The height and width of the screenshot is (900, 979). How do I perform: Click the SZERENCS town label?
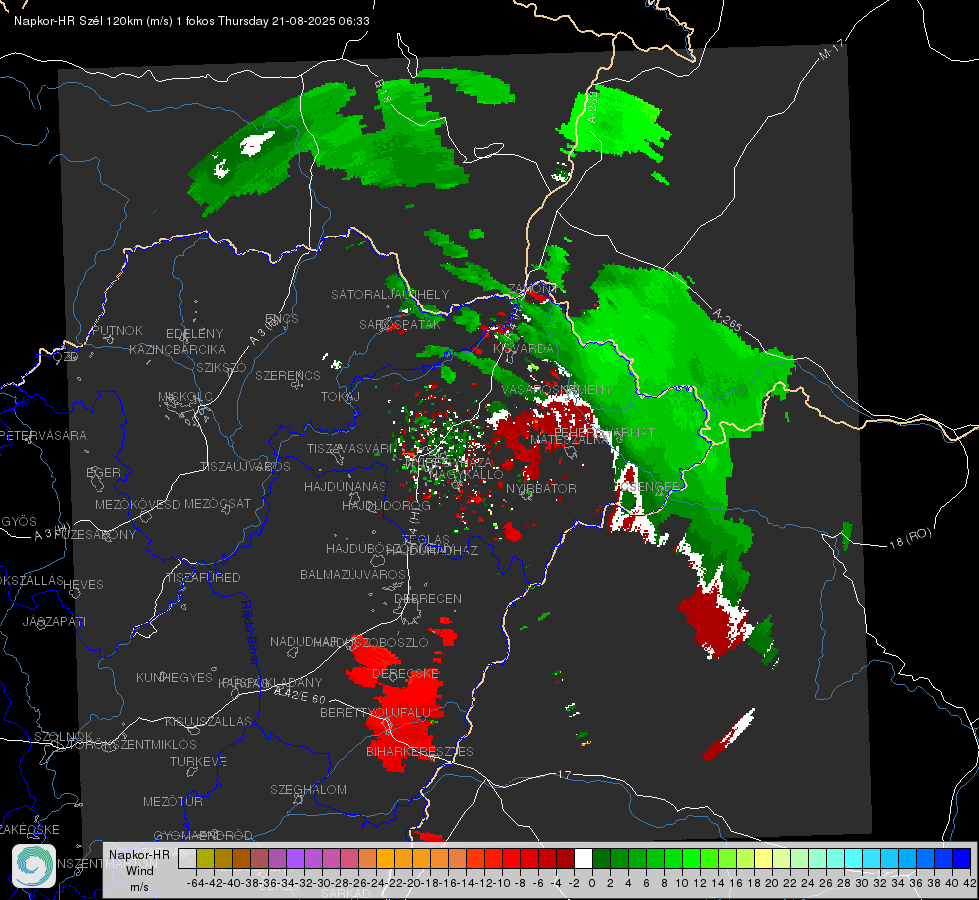pos(288,375)
